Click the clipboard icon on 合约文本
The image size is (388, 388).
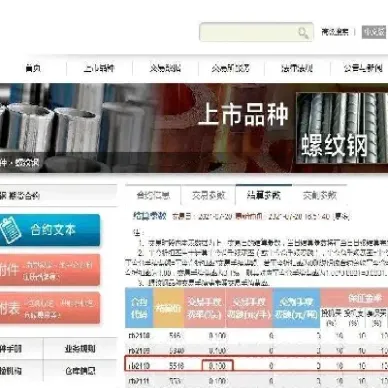point(10,229)
